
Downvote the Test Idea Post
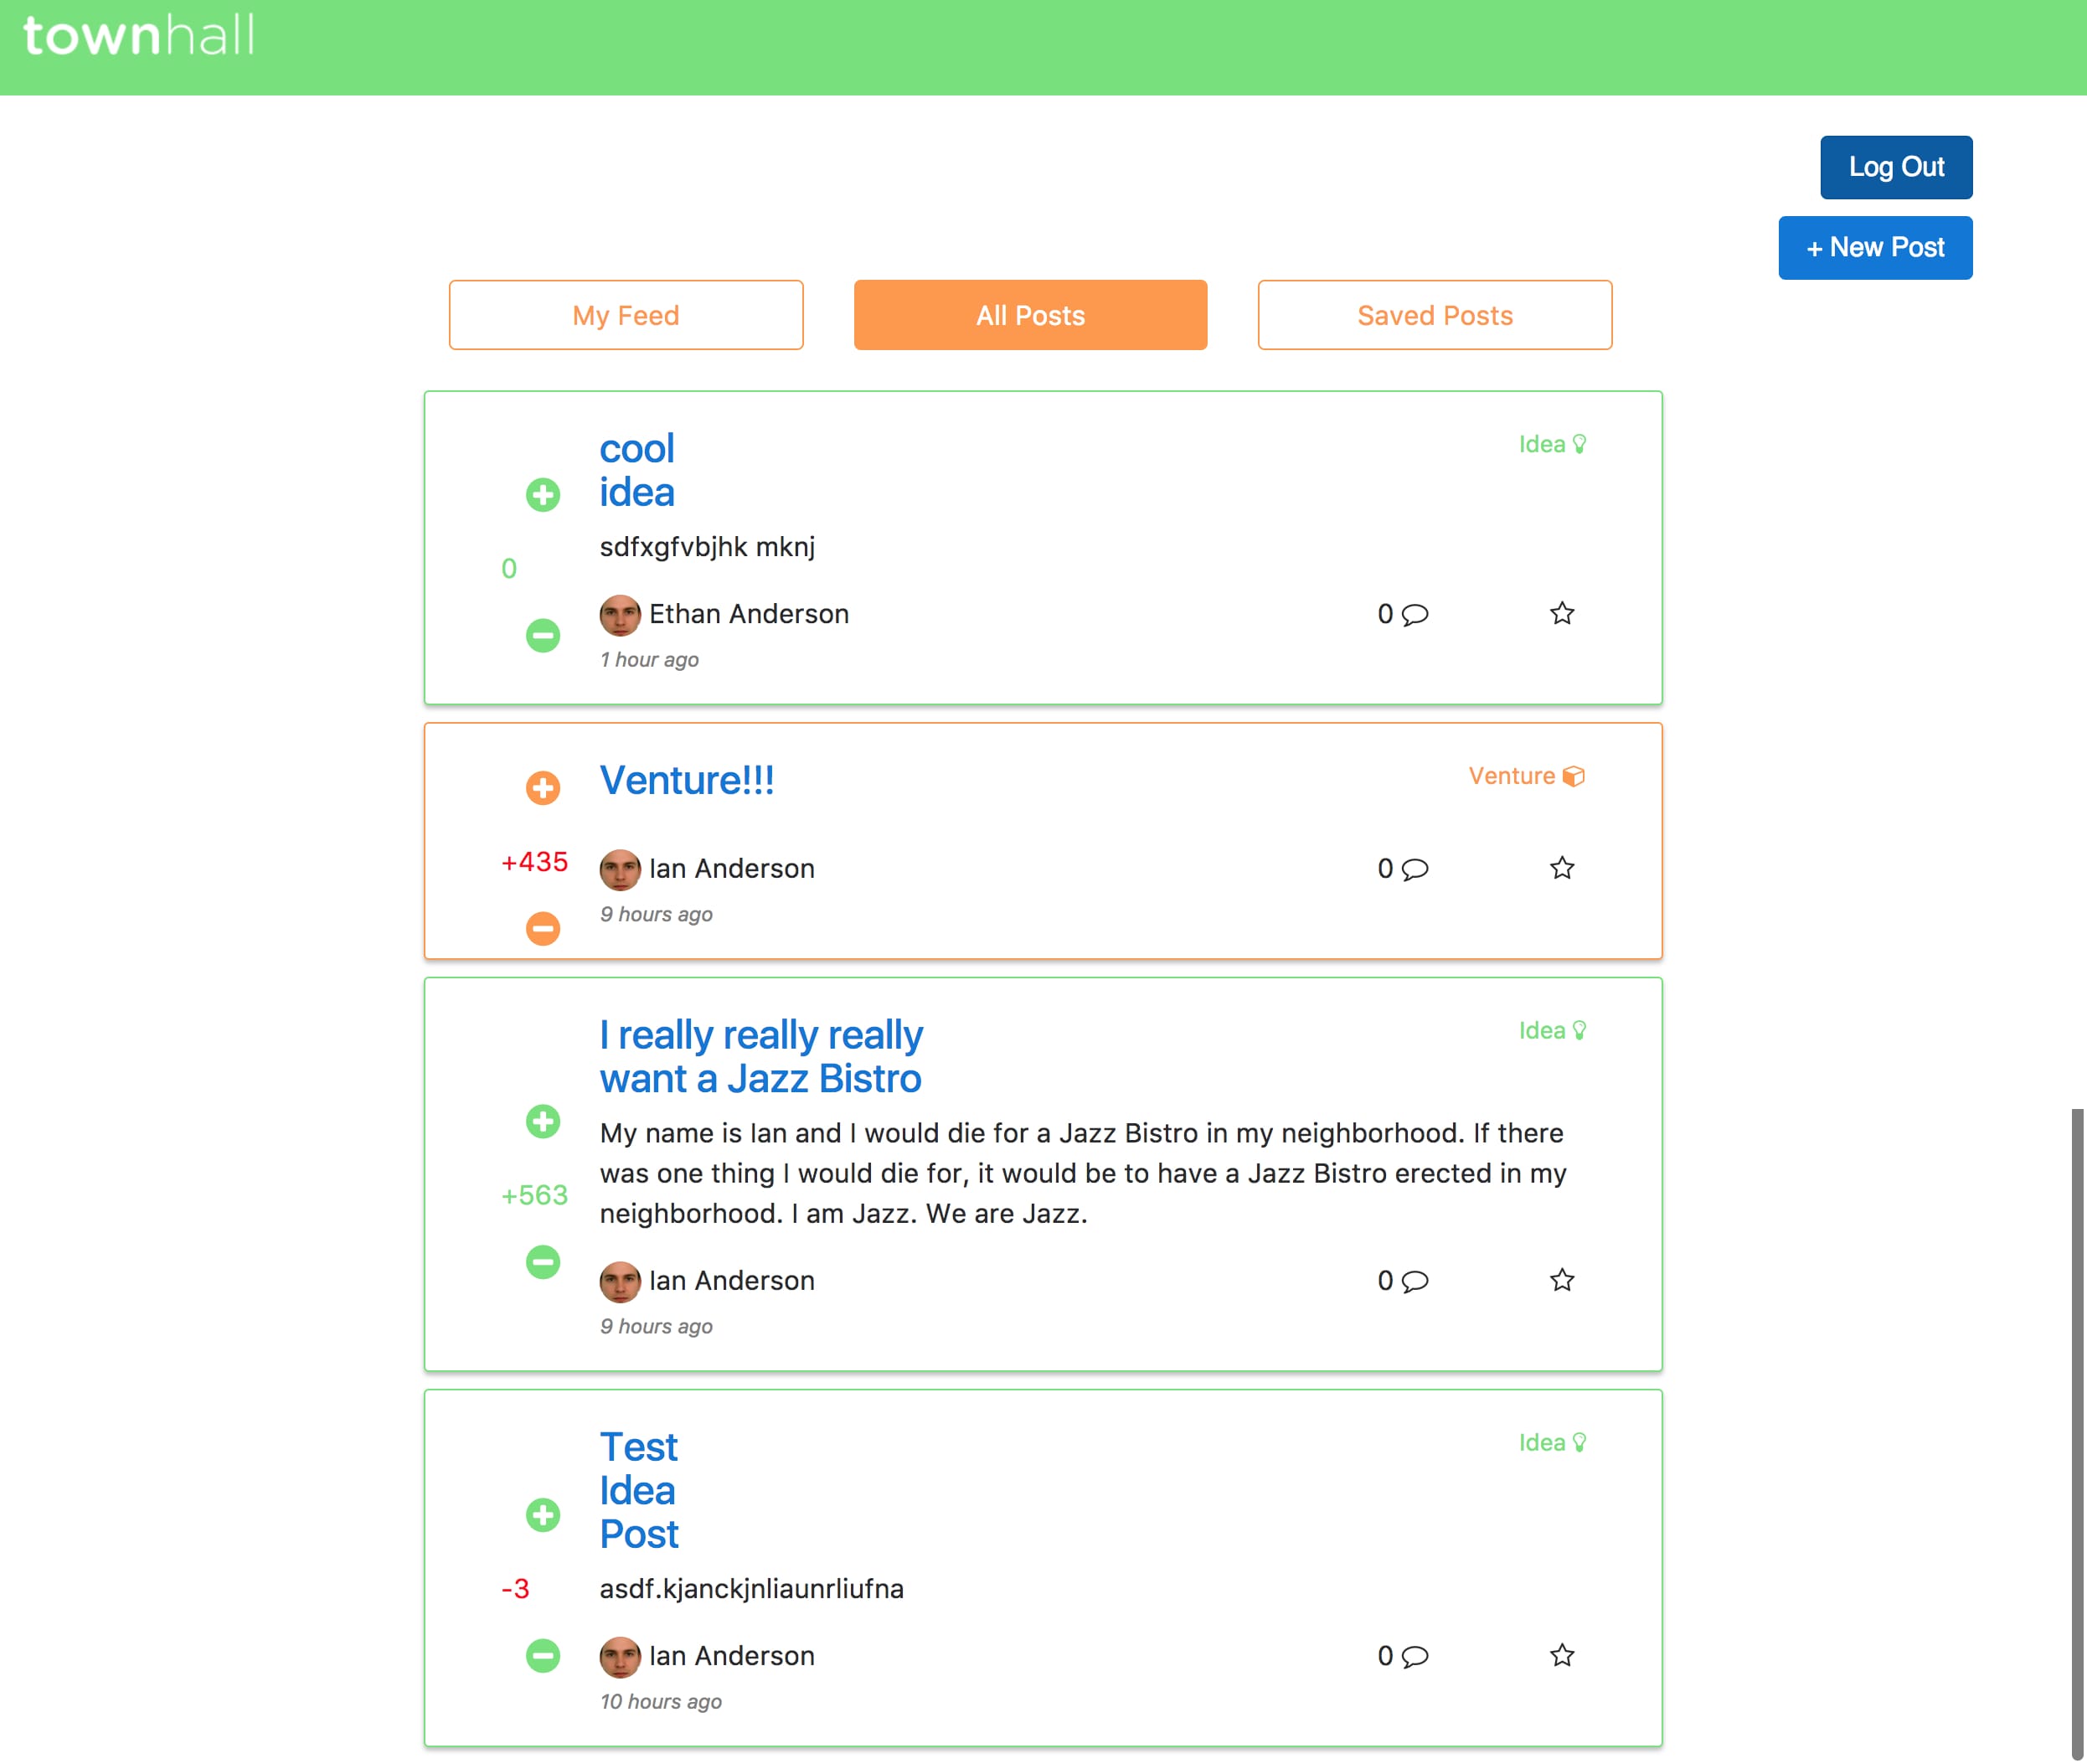click(x=543, y=1655)
